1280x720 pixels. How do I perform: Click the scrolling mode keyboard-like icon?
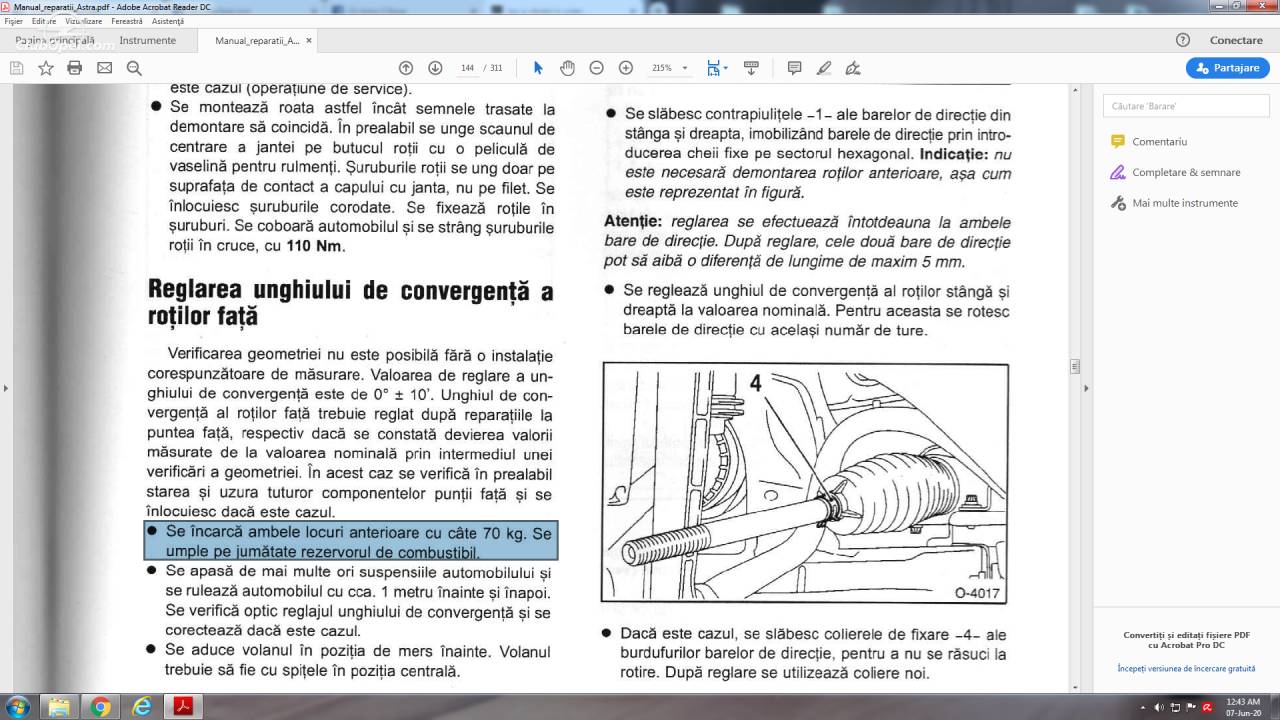click(751, 68)
